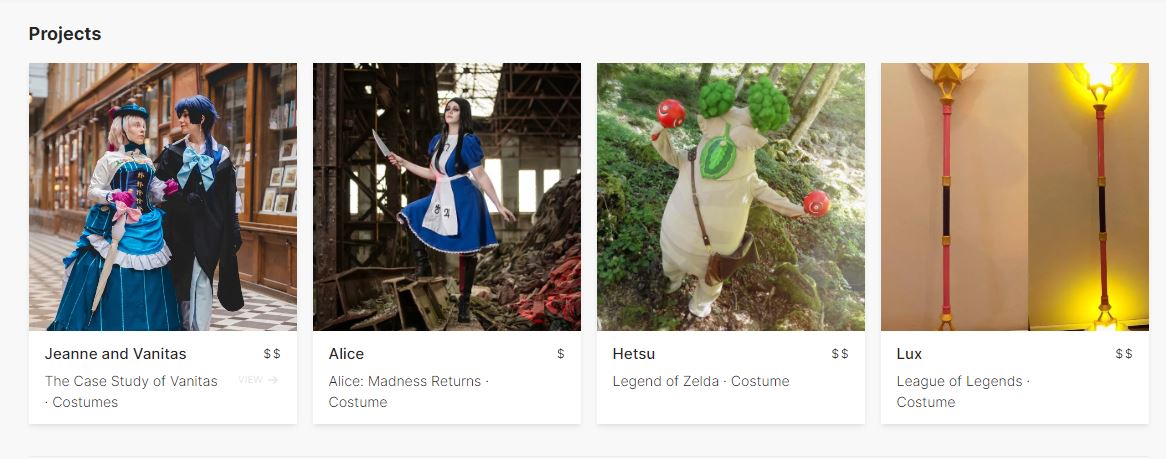Image resolution: width=1166 pixels, height=459 pixels.
Task: Click the Hetsu project title
Action: (634, 354)
